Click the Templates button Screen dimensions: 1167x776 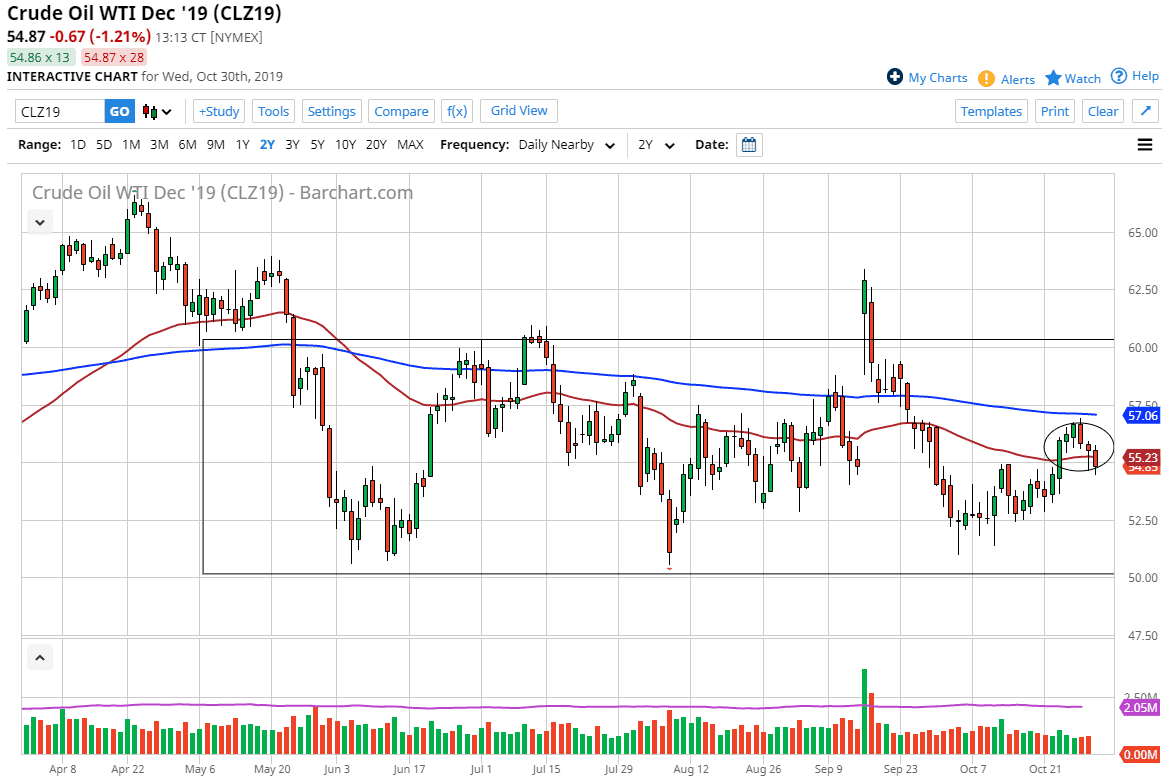tap(991, 111)
